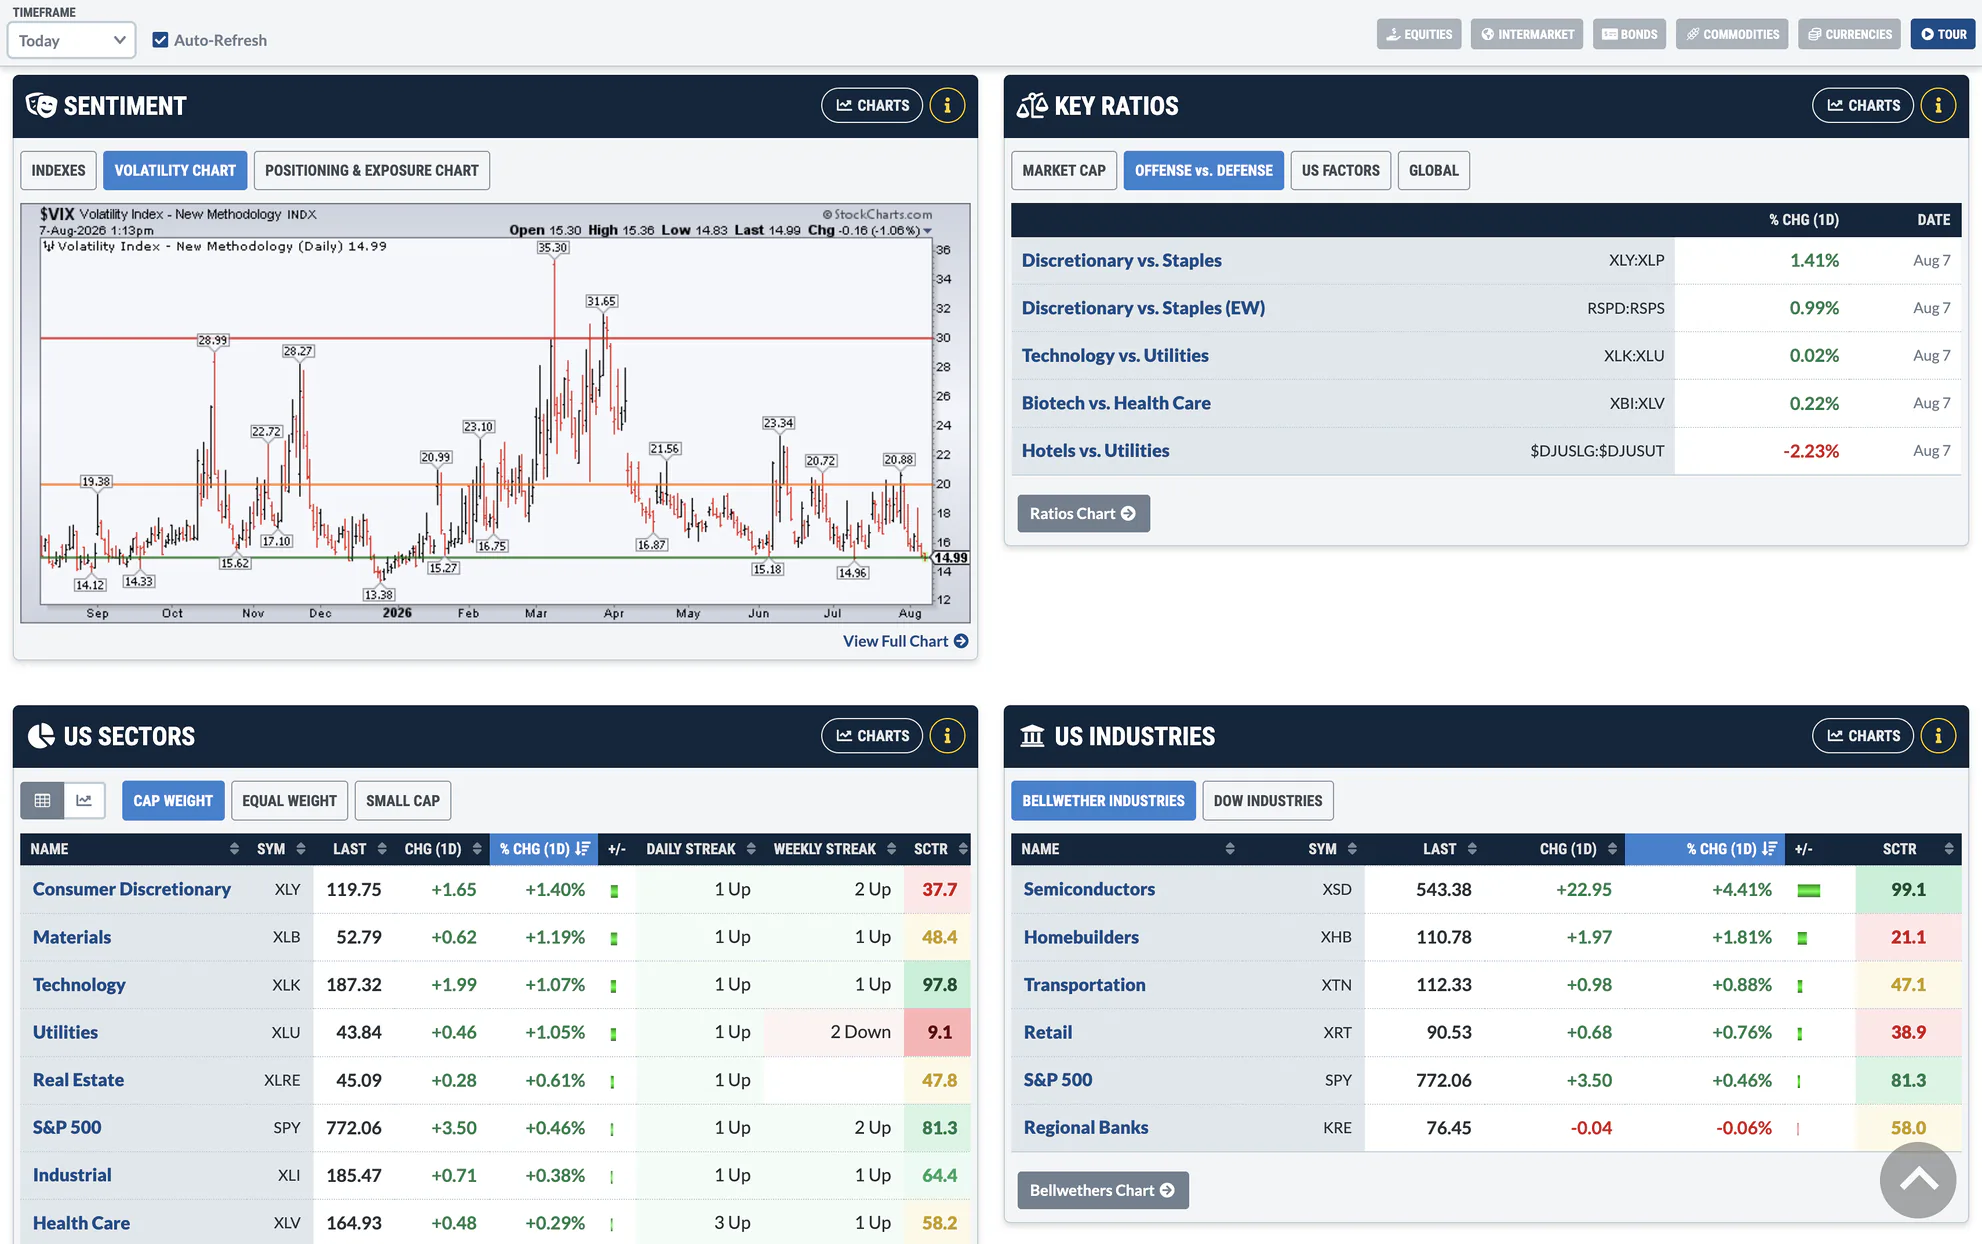Open the Timeframe dropdown showing Today
This screenshot has width=1982, height=1244.
tap(71, 40)
